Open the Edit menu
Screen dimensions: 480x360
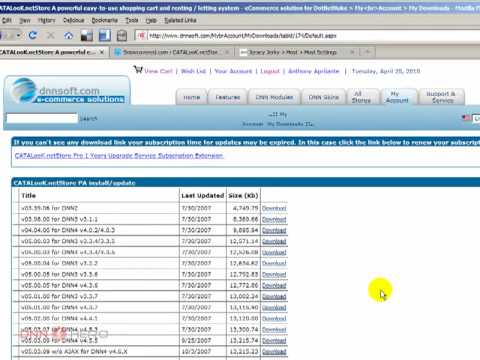pyautogui.click(x=7, y=20)
